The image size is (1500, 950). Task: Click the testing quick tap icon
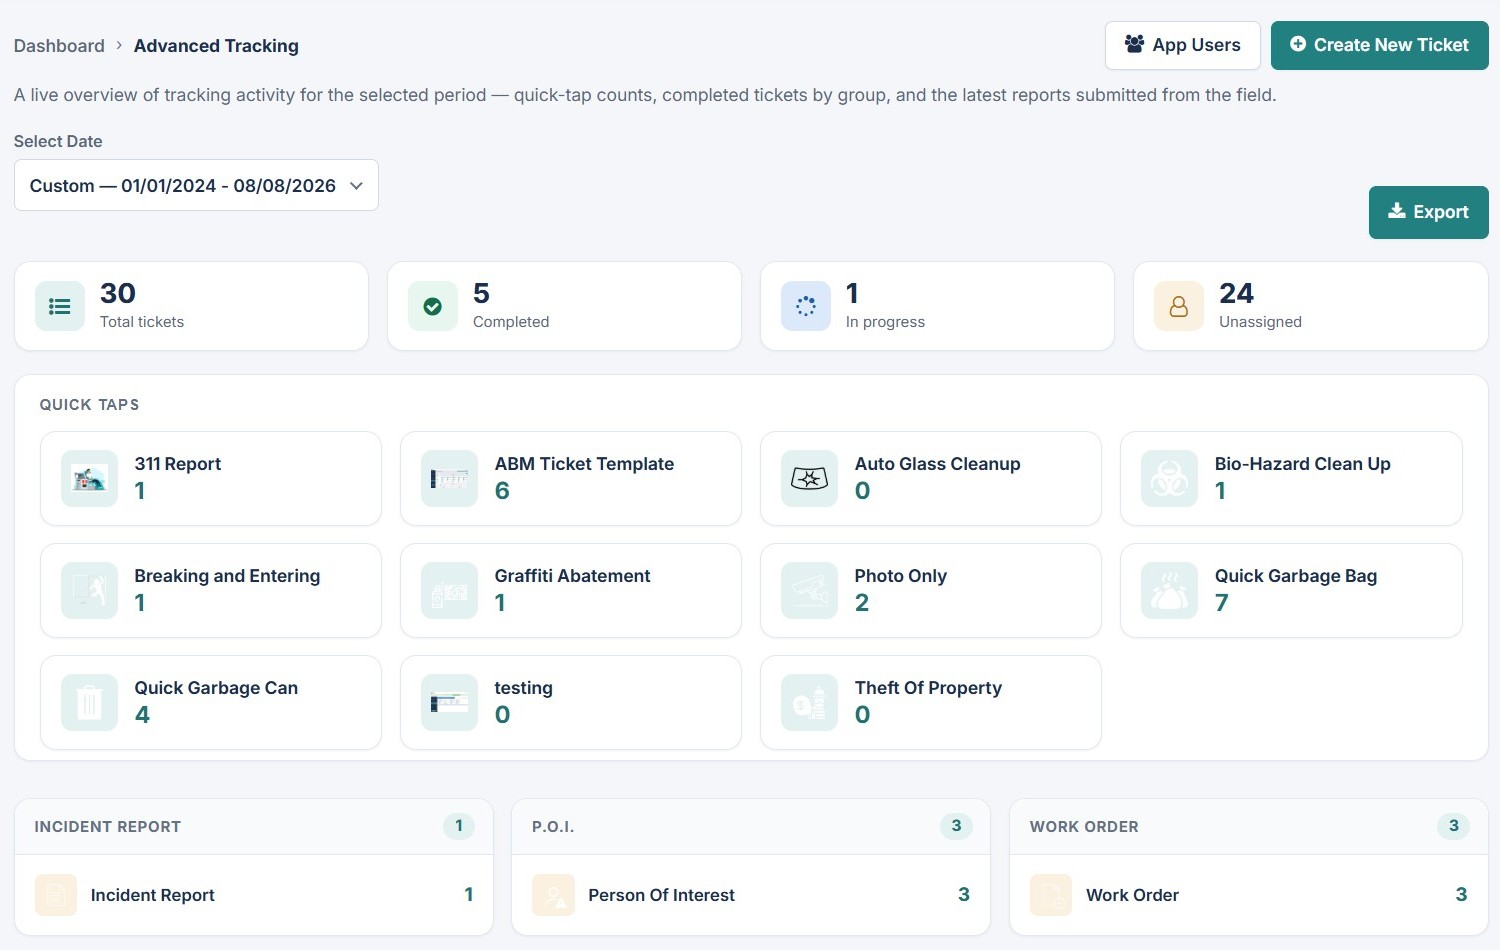coord(449,703)
